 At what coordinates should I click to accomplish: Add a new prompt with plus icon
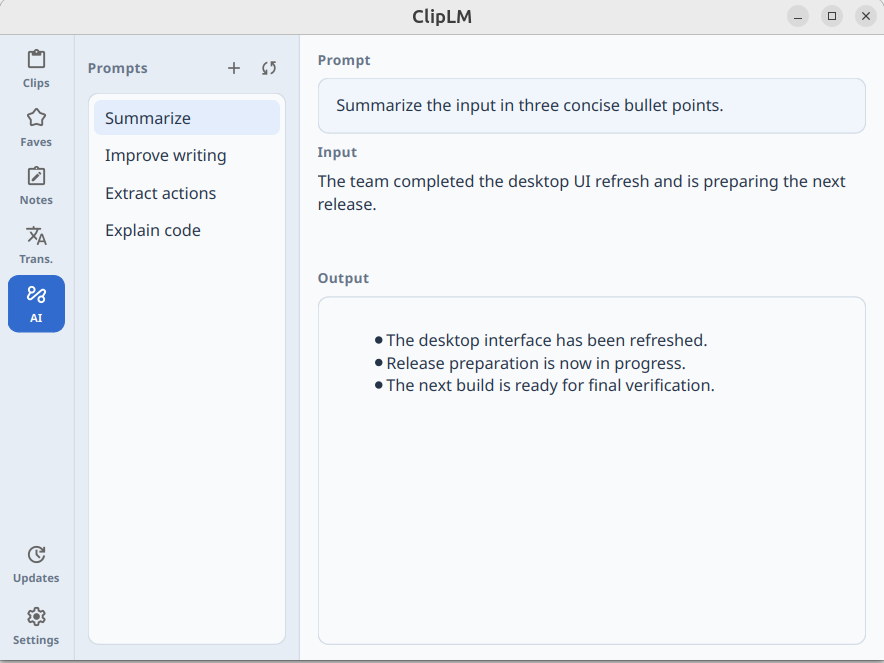tap(234, 68)
